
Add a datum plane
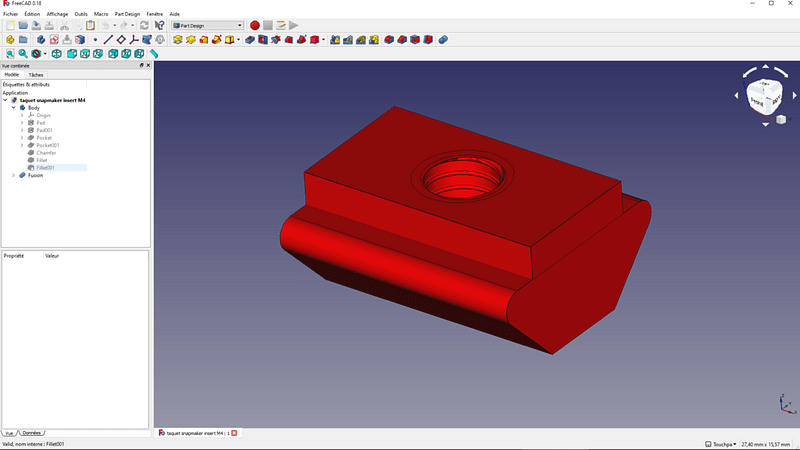pos(121,40)
